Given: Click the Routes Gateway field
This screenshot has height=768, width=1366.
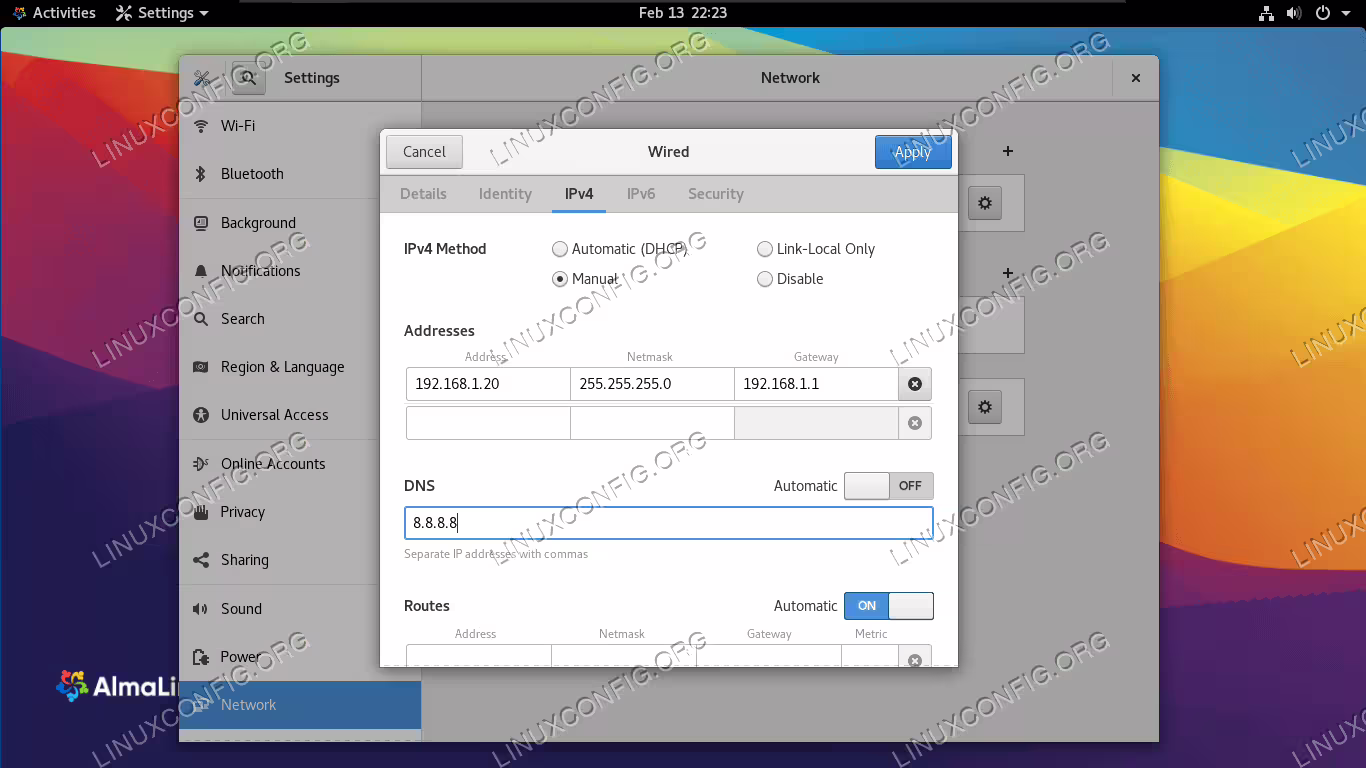Looking at the screenshot, I should tap(769, 657).
